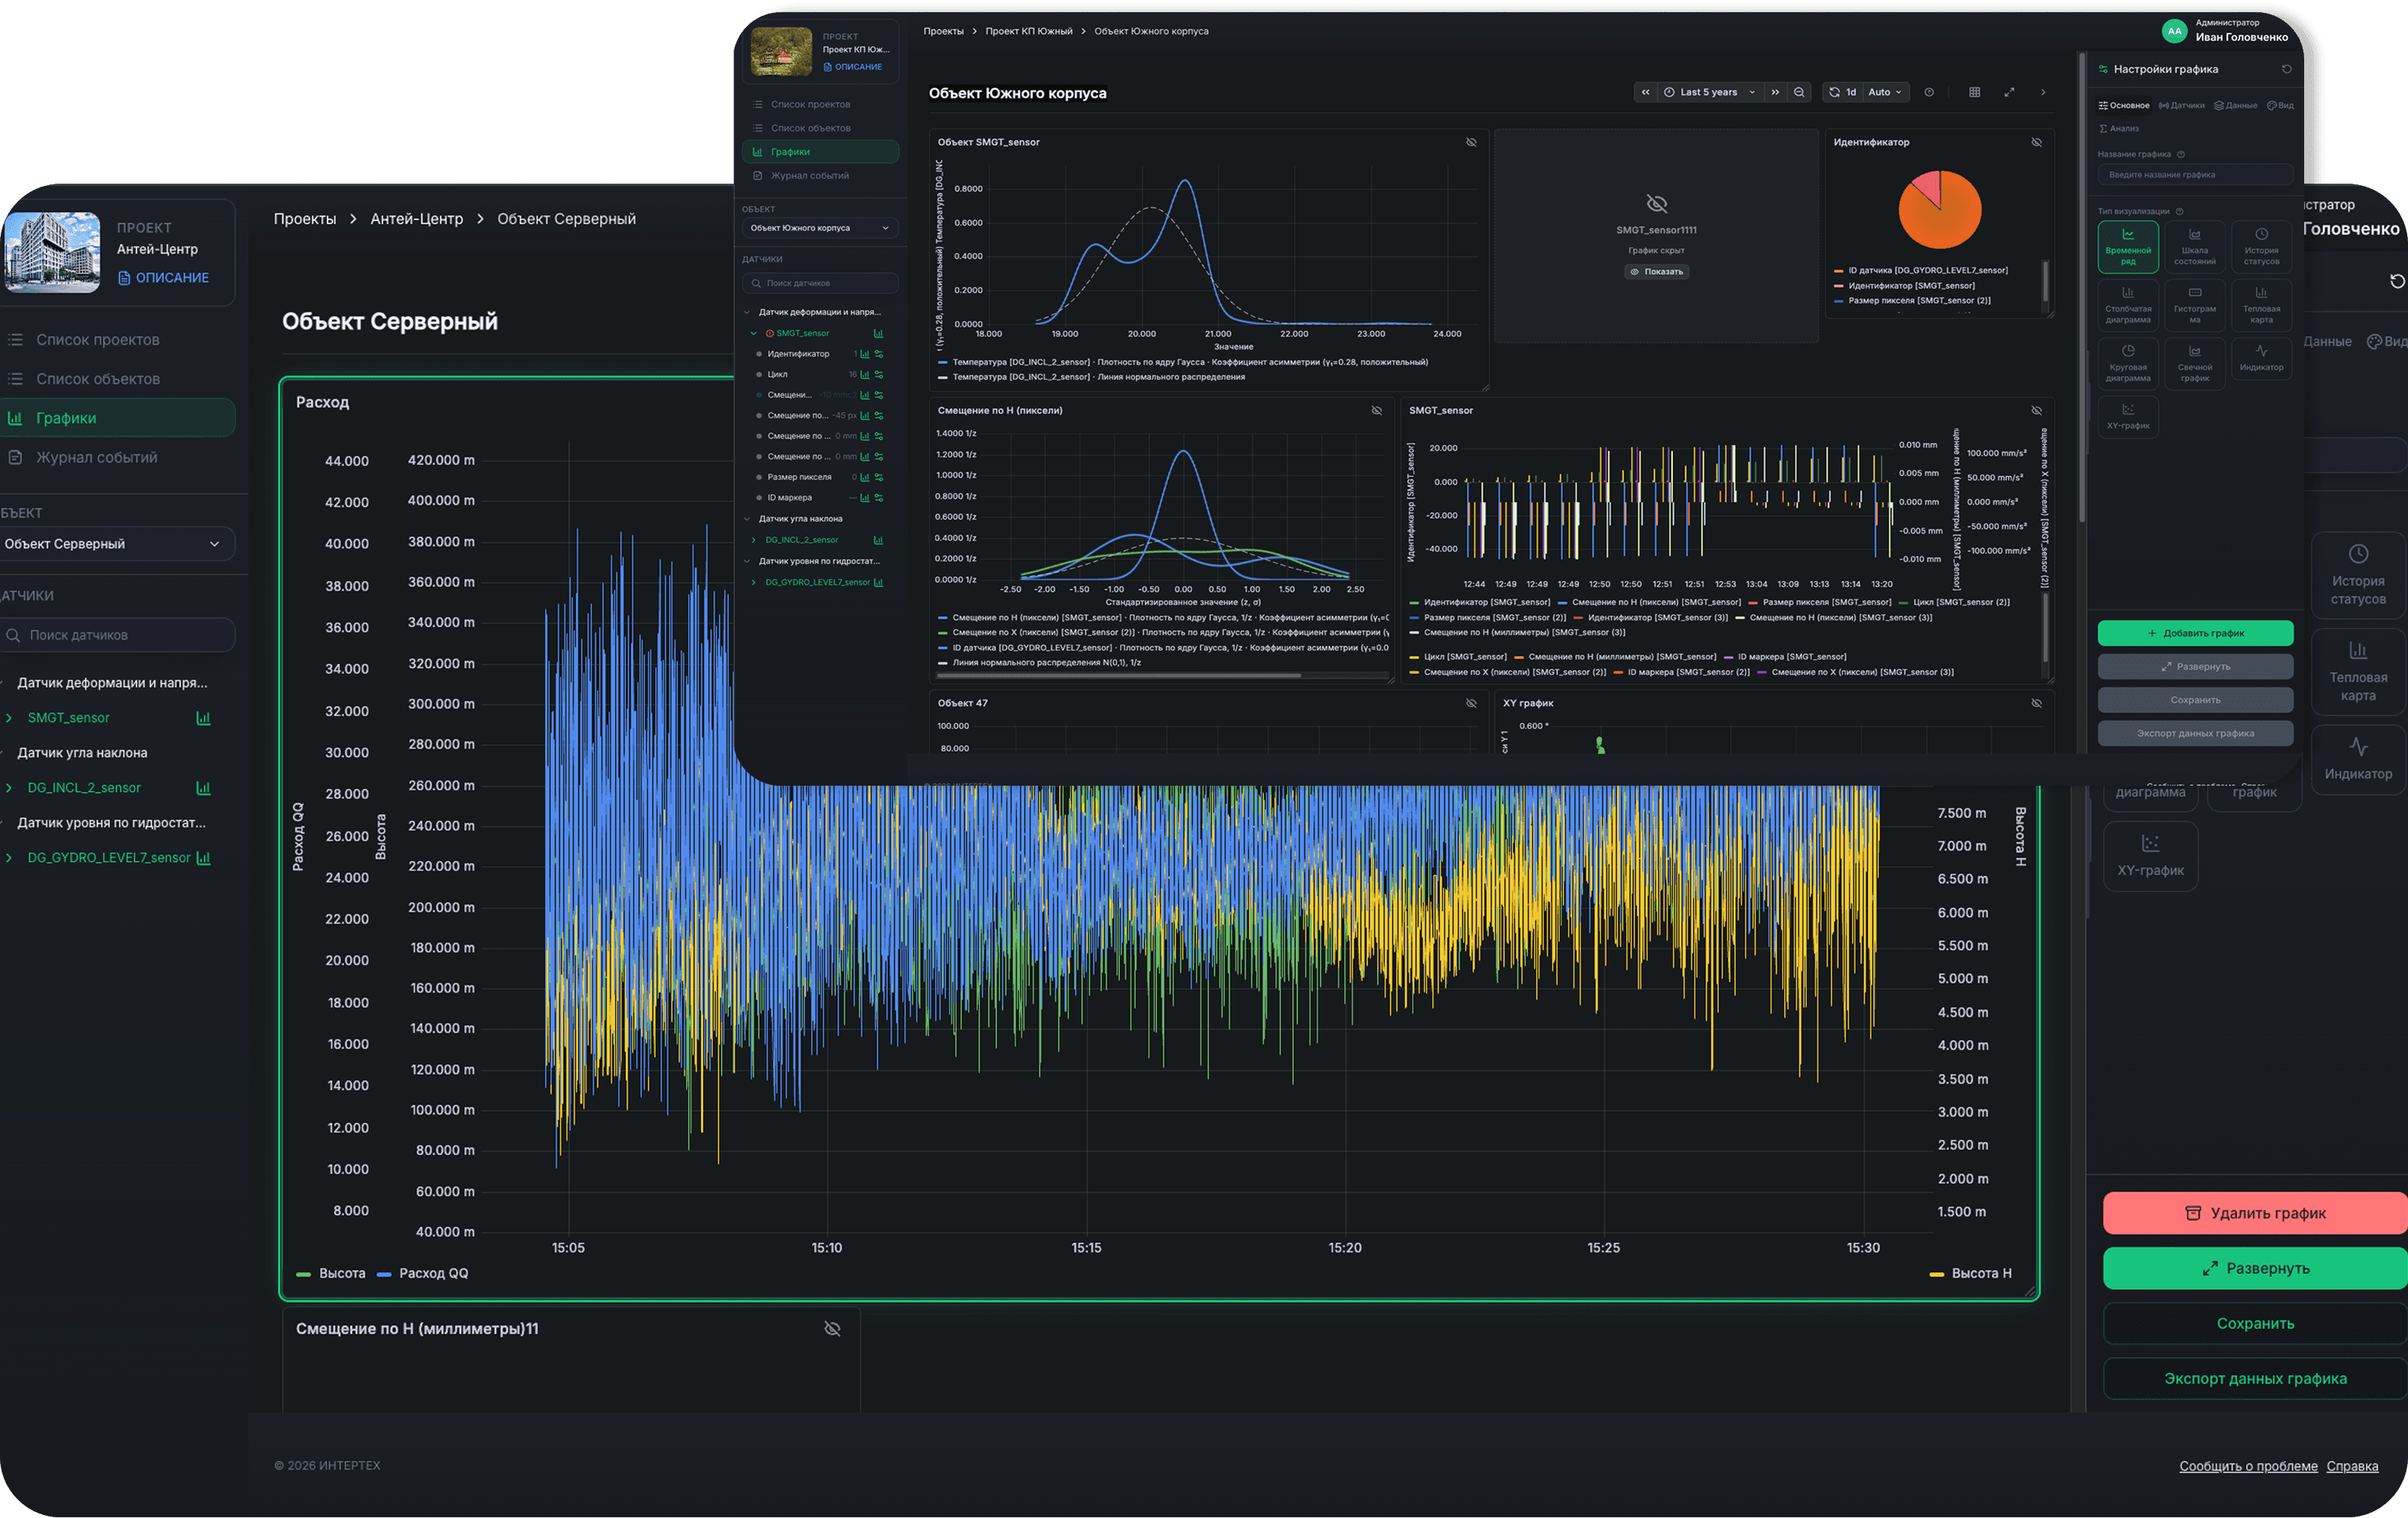Click the Введите название графика input field
The image size is (2408, 1518).
pyautogui.click(x=2195, y=175)
